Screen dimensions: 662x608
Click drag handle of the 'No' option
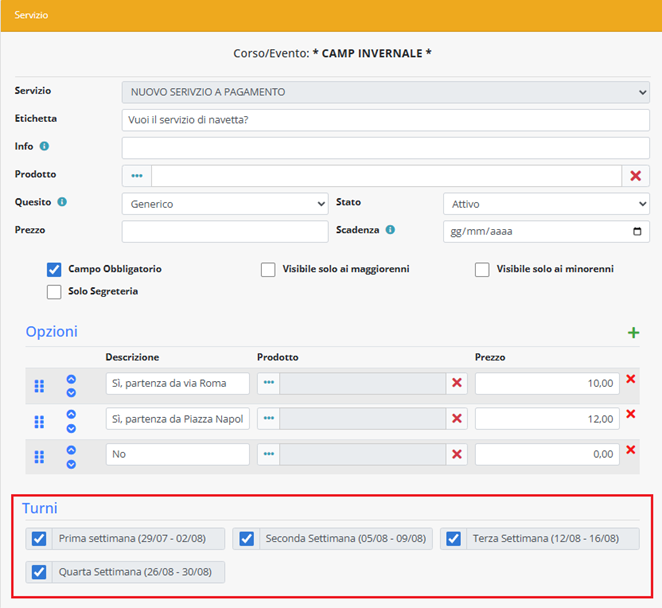click(40, 457)
